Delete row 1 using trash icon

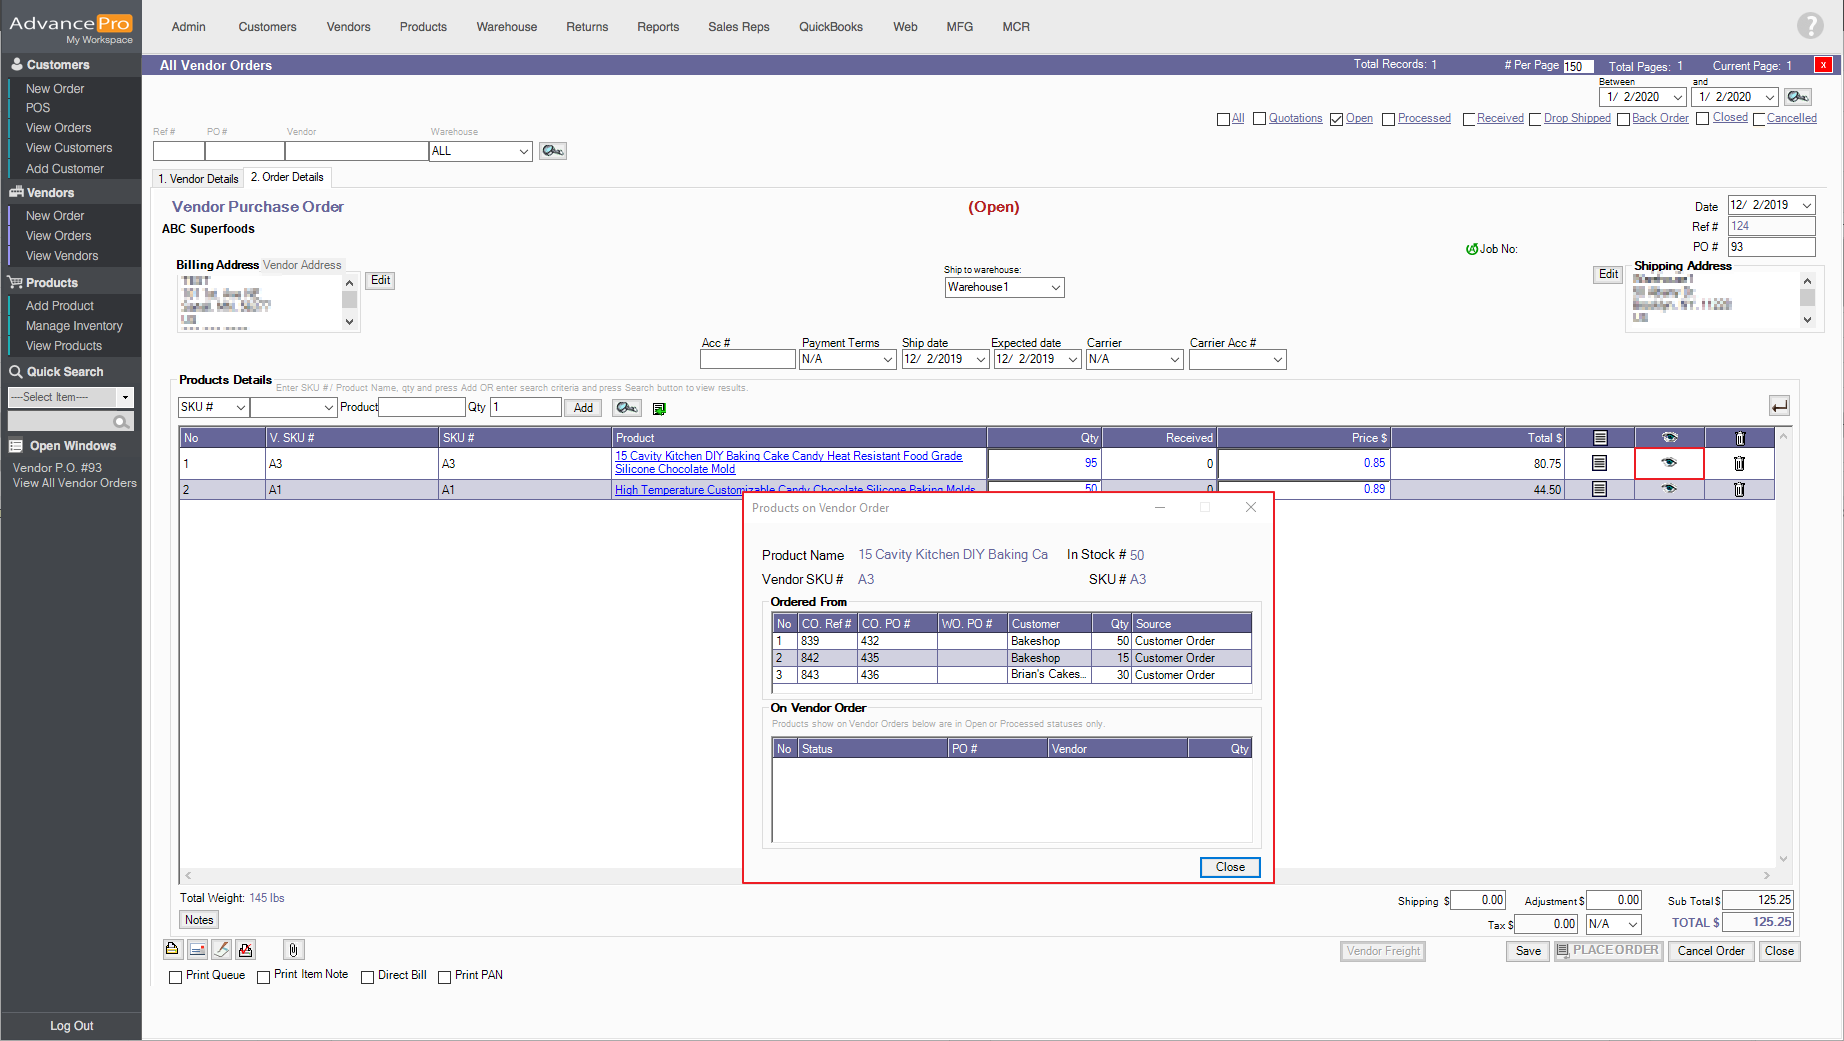point(1739,463)
